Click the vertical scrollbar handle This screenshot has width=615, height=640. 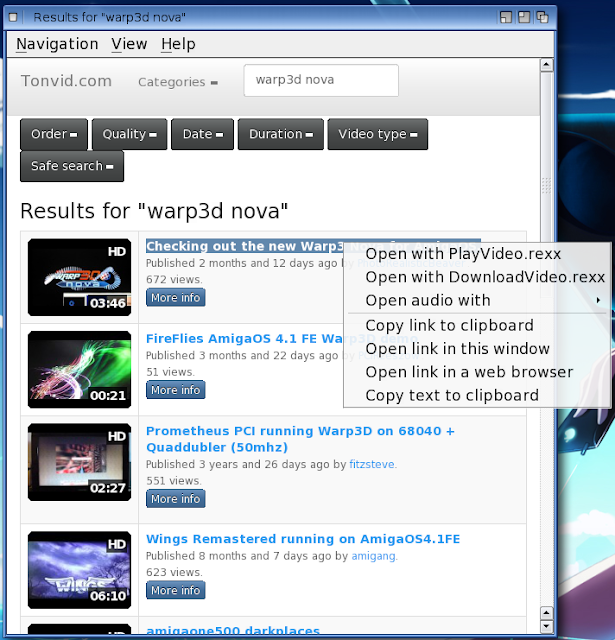click(546, 186)
